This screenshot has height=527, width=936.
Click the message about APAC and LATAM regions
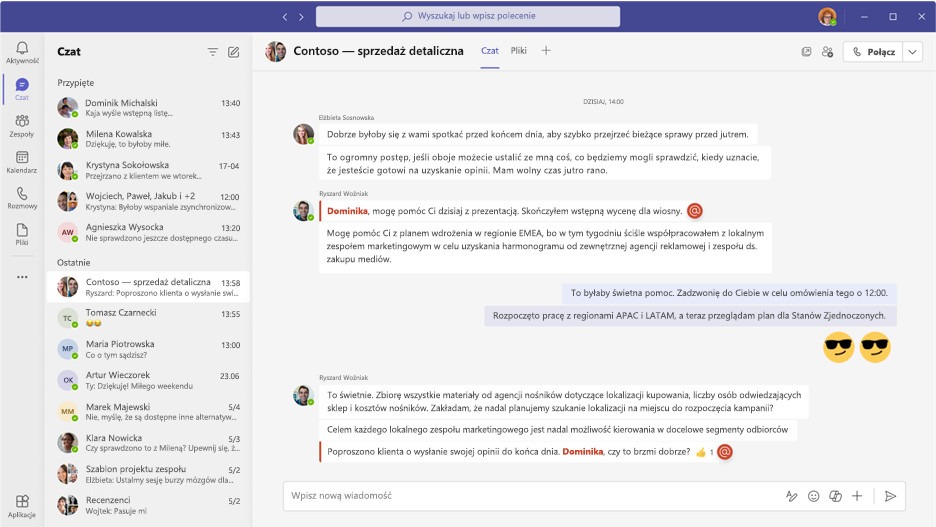690,316
